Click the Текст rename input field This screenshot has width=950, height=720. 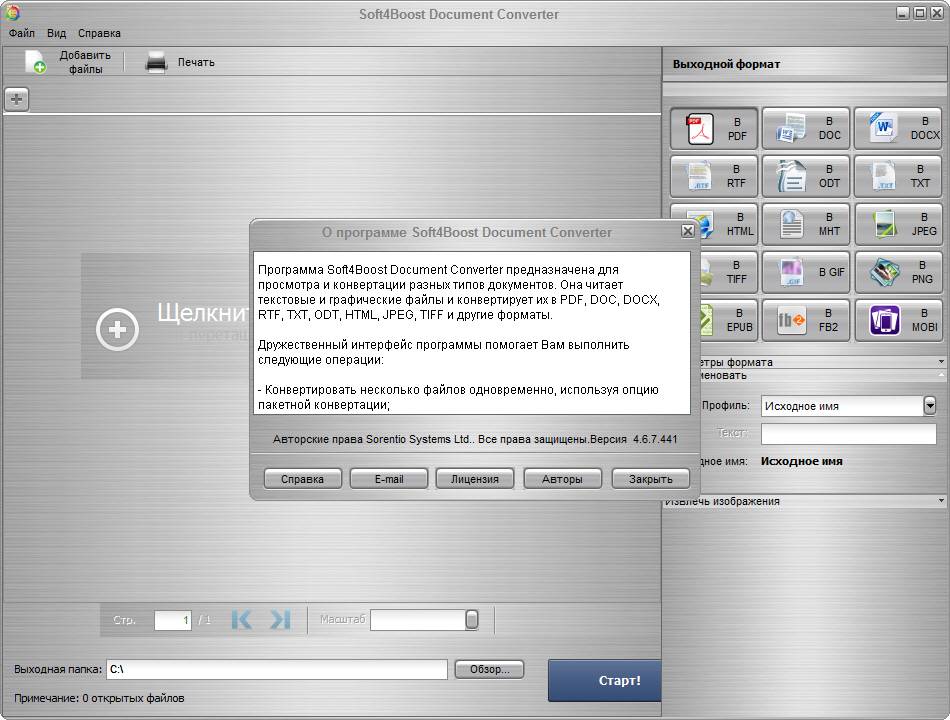849,433
